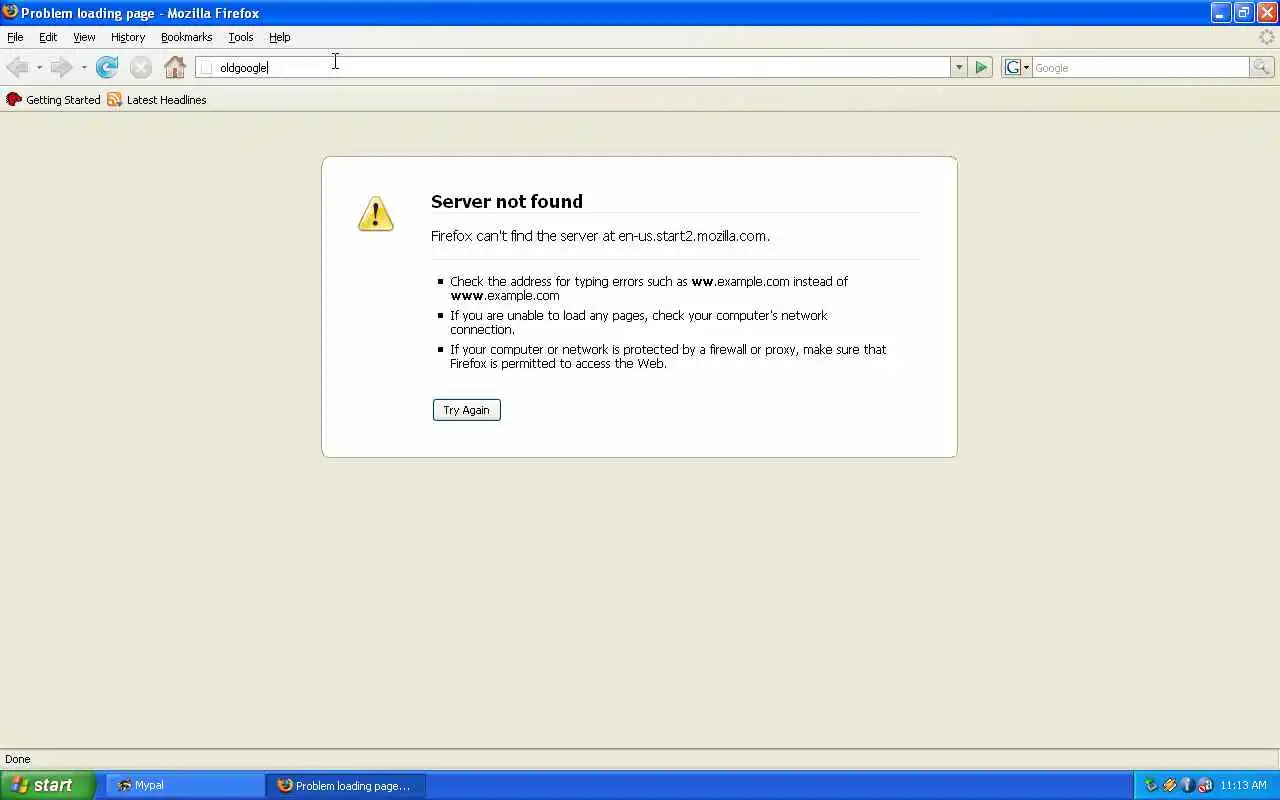Open the View menu

[84, 37]
